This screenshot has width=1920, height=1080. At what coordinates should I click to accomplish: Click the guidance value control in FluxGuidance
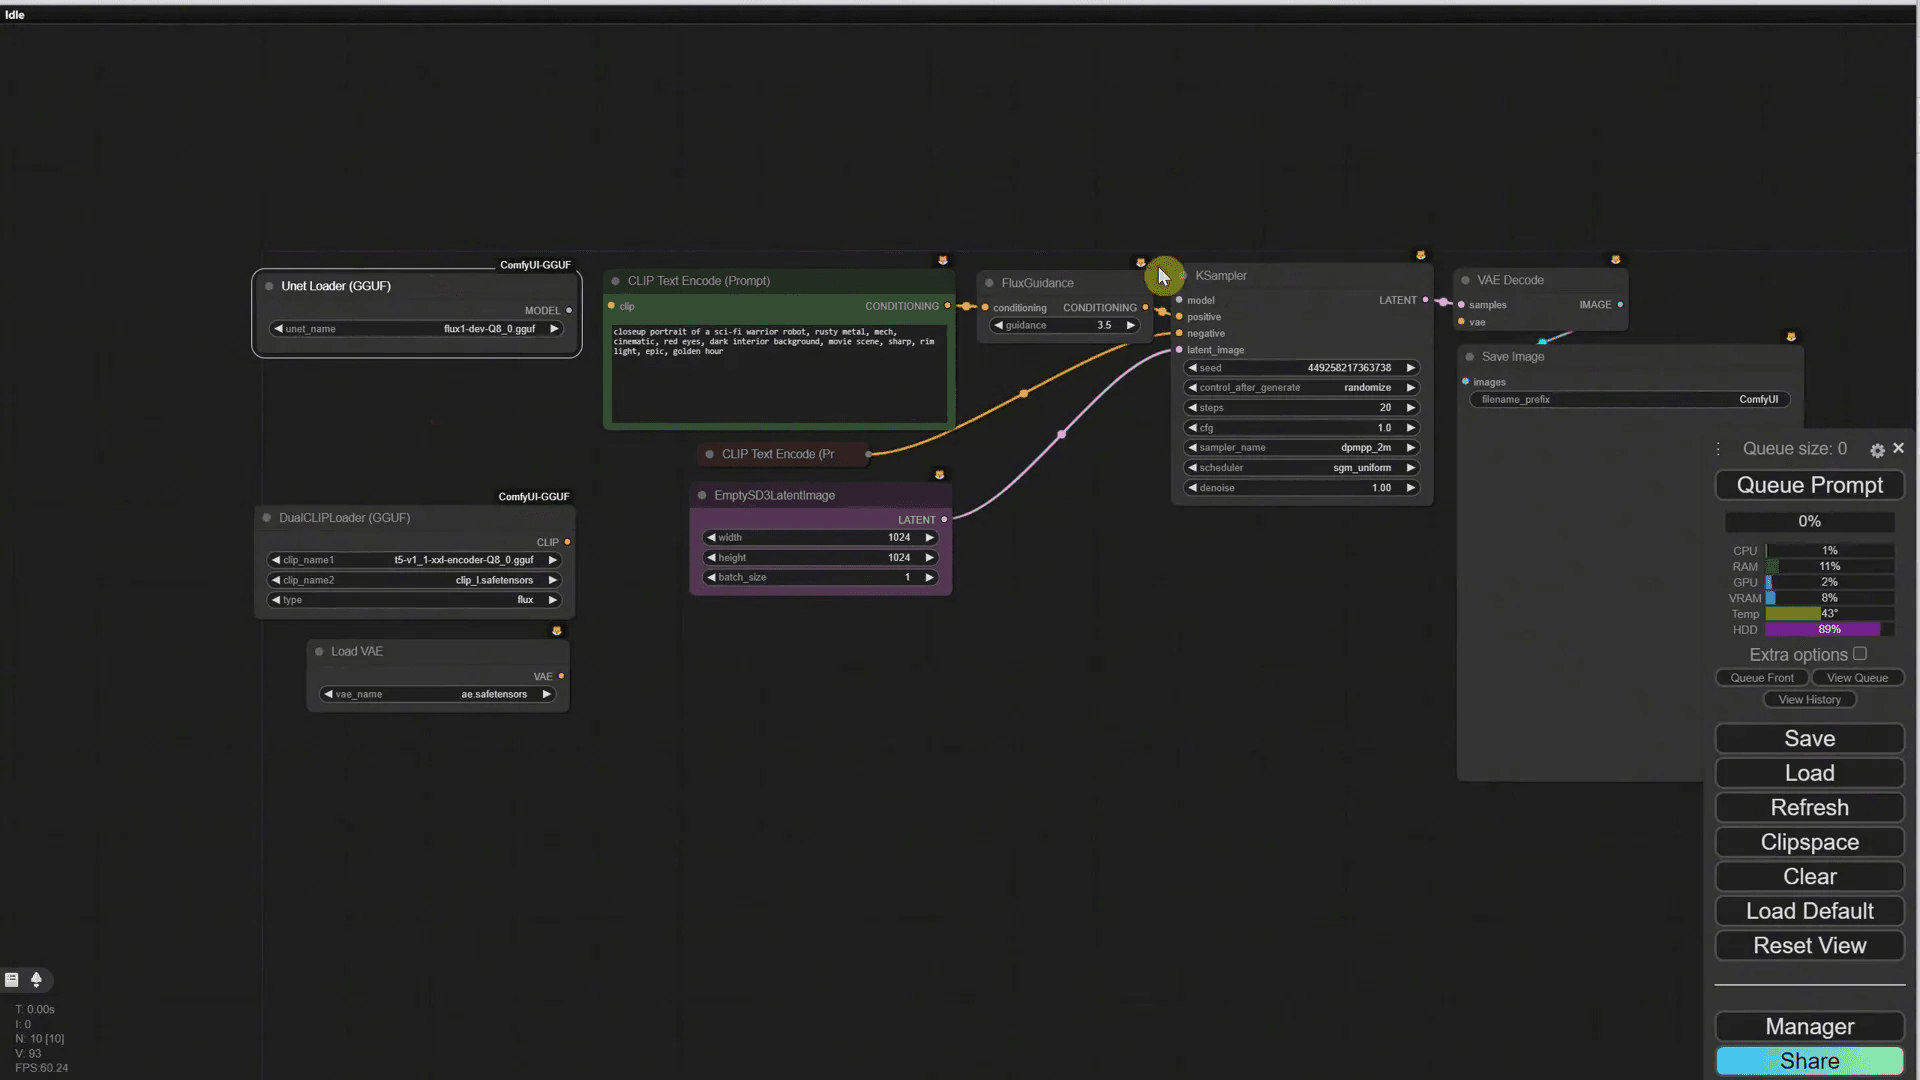1065,325
